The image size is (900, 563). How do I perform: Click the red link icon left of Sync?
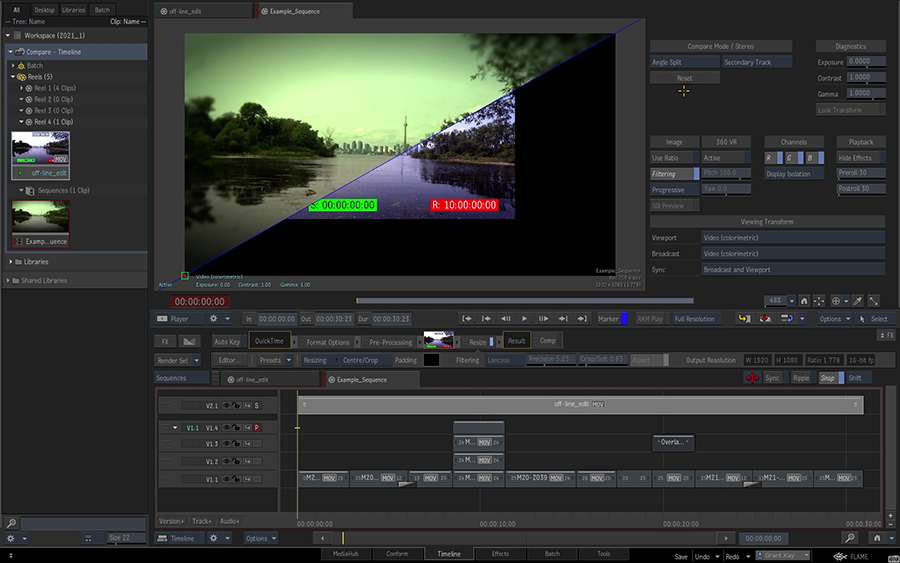pos(751,378)
